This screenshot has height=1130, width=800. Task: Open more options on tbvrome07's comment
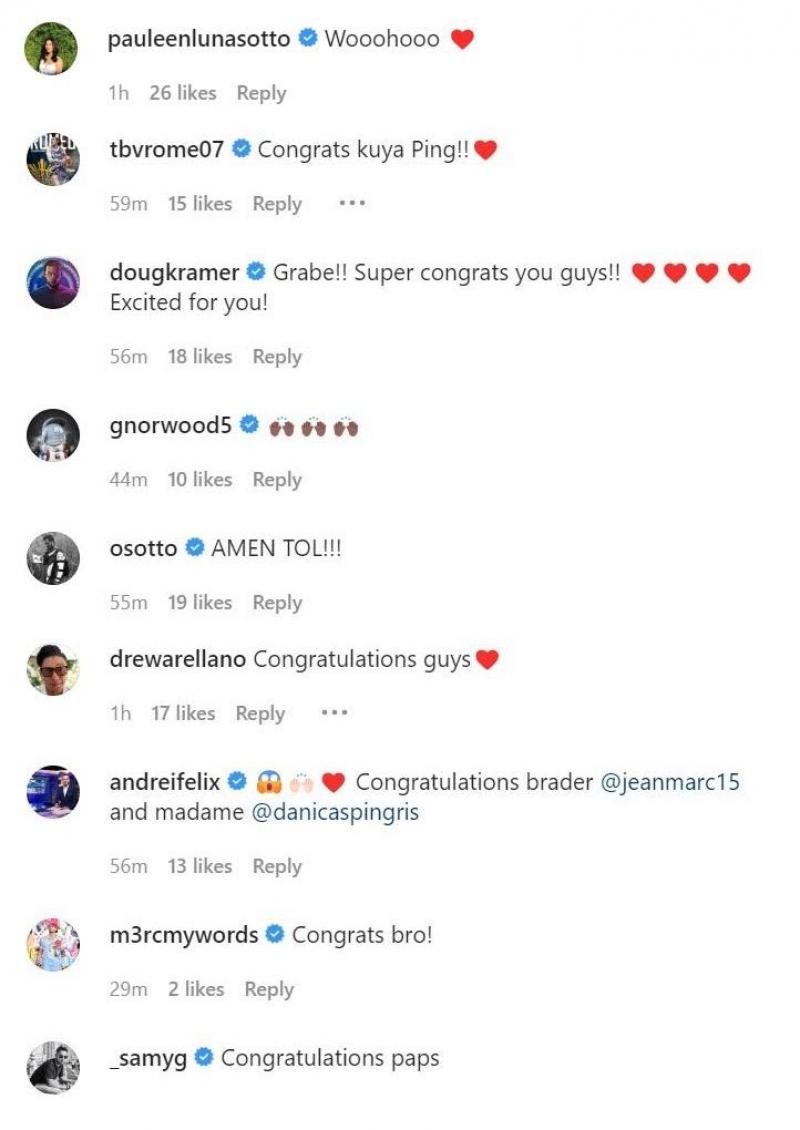pyautogui.click(x=351, y=203)
